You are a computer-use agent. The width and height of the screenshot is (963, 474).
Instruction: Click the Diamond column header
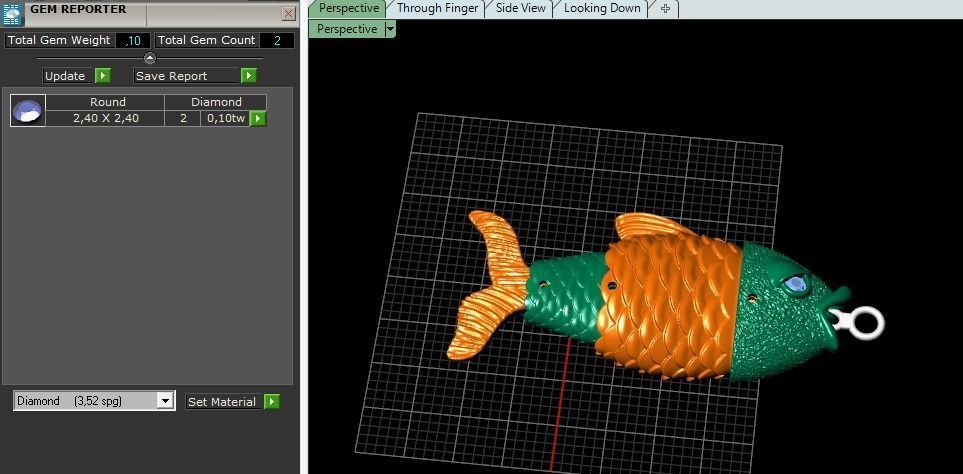point(216,103)
